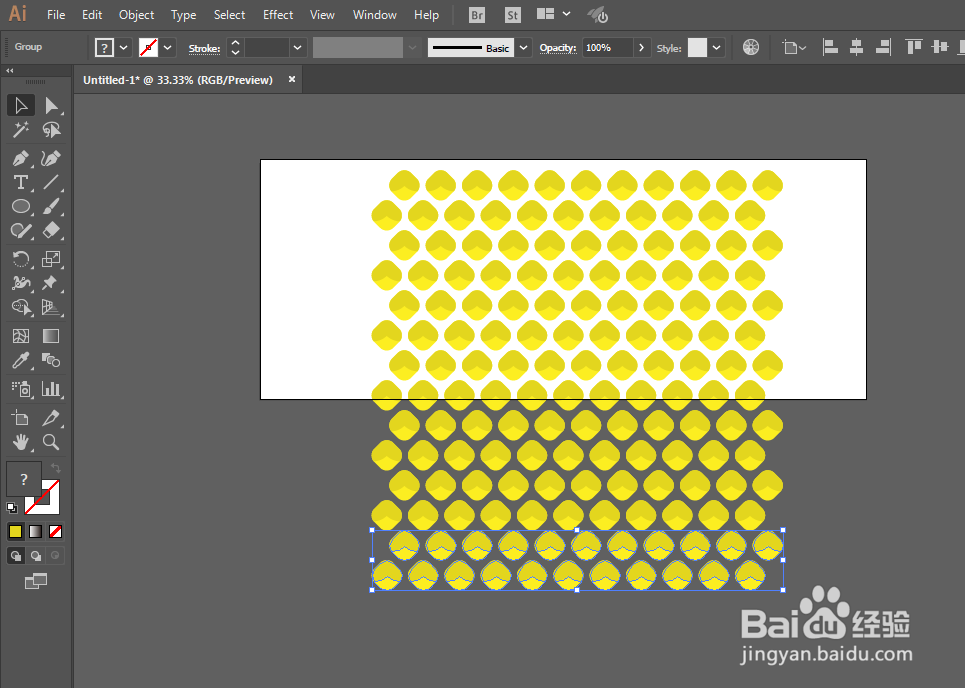Select the Magic Wand tool
This screenshot has height=688, width=965.
coord(21,130)
